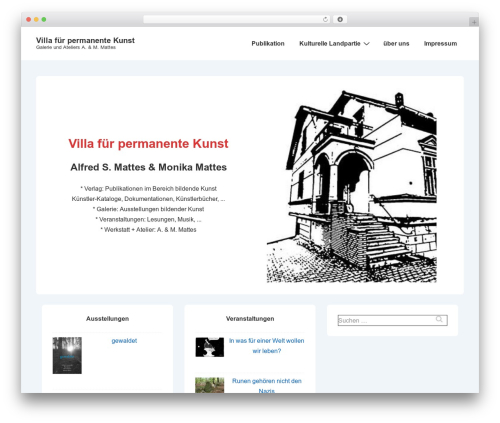Image resolution: width=500 pixels, height=423 pixels.
Task: Click the yellow minimize window button
Action: (x=36, y=20)
